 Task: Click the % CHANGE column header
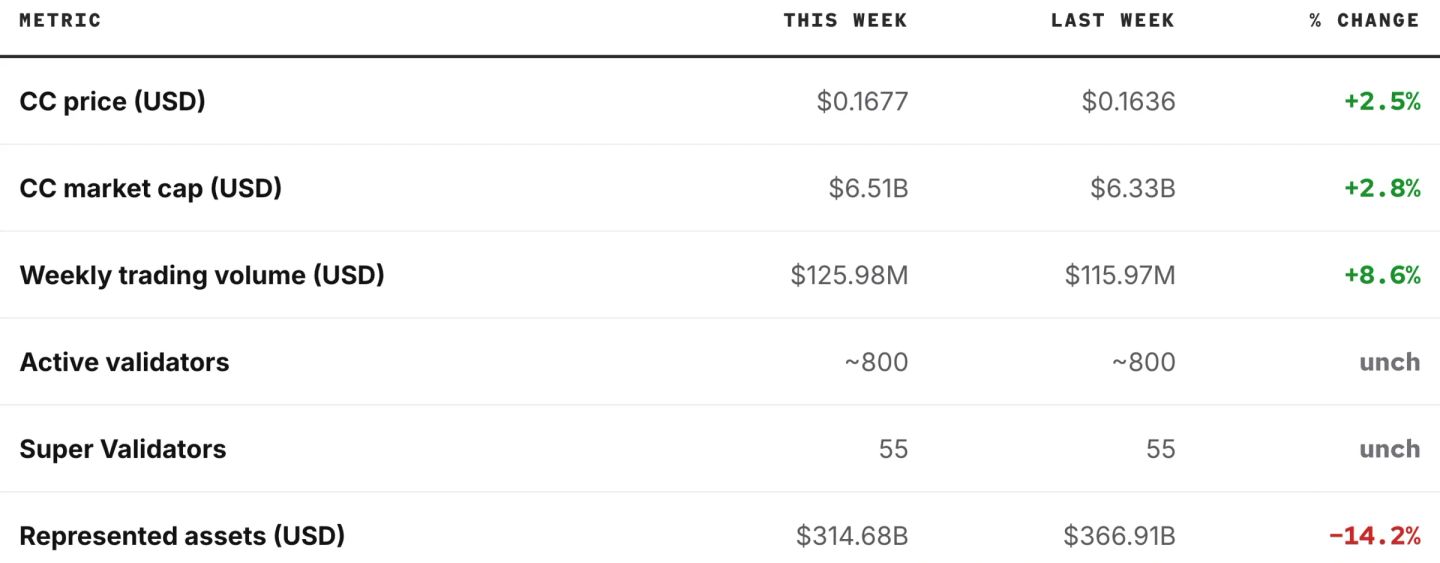click(x=1364, y=20)
